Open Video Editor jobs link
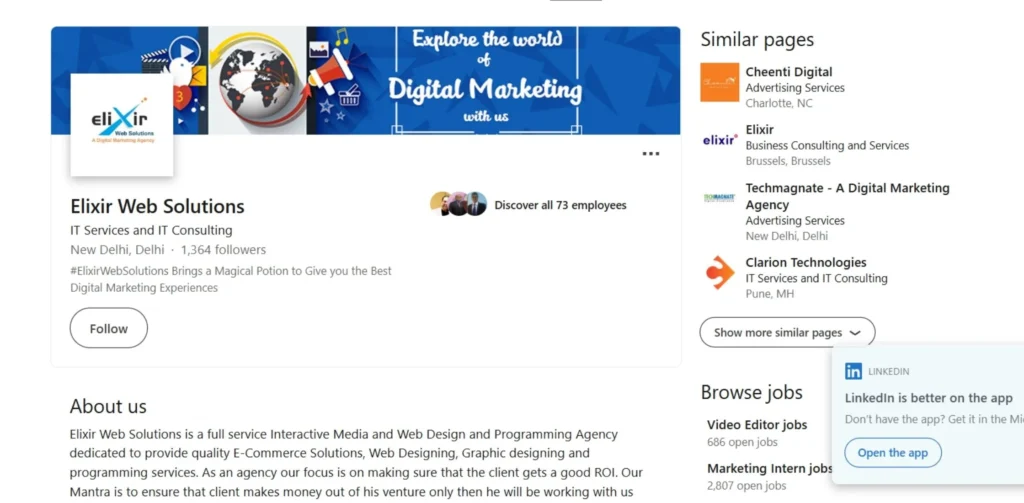 click(757, 425)
